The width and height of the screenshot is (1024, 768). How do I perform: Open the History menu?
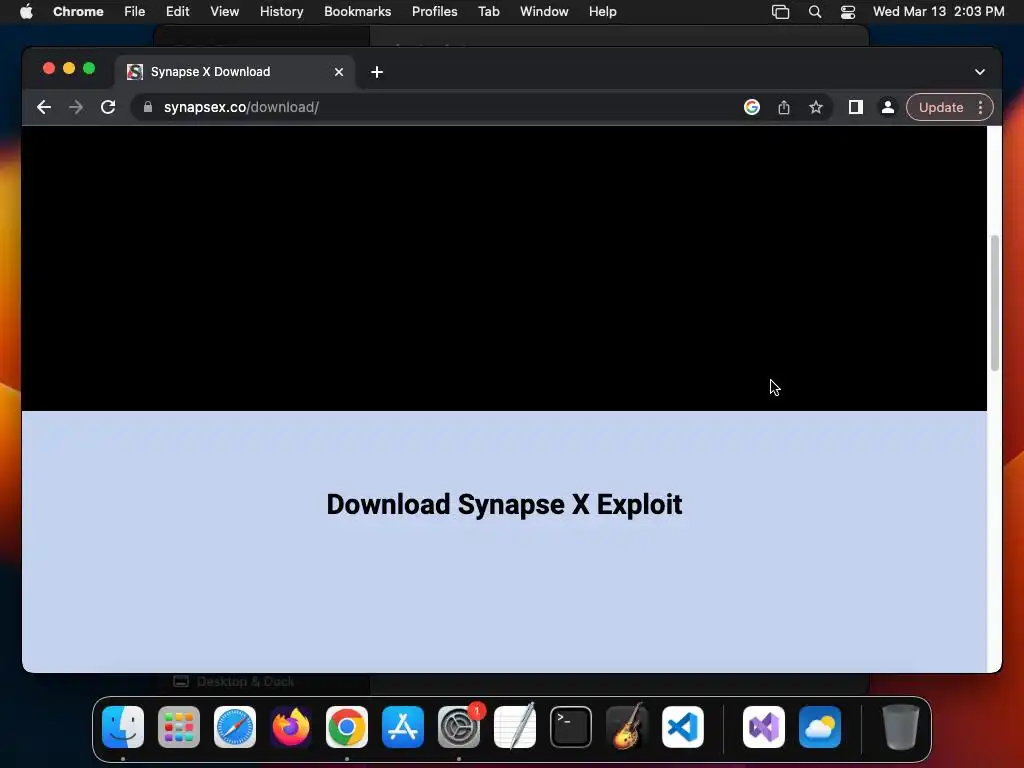tap(281, 11)
